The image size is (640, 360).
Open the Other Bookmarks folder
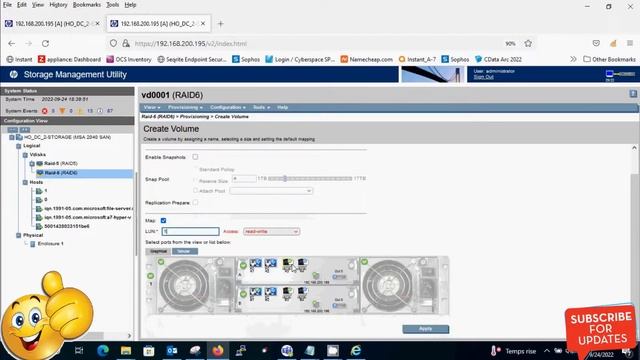click(x=609, y=59)
